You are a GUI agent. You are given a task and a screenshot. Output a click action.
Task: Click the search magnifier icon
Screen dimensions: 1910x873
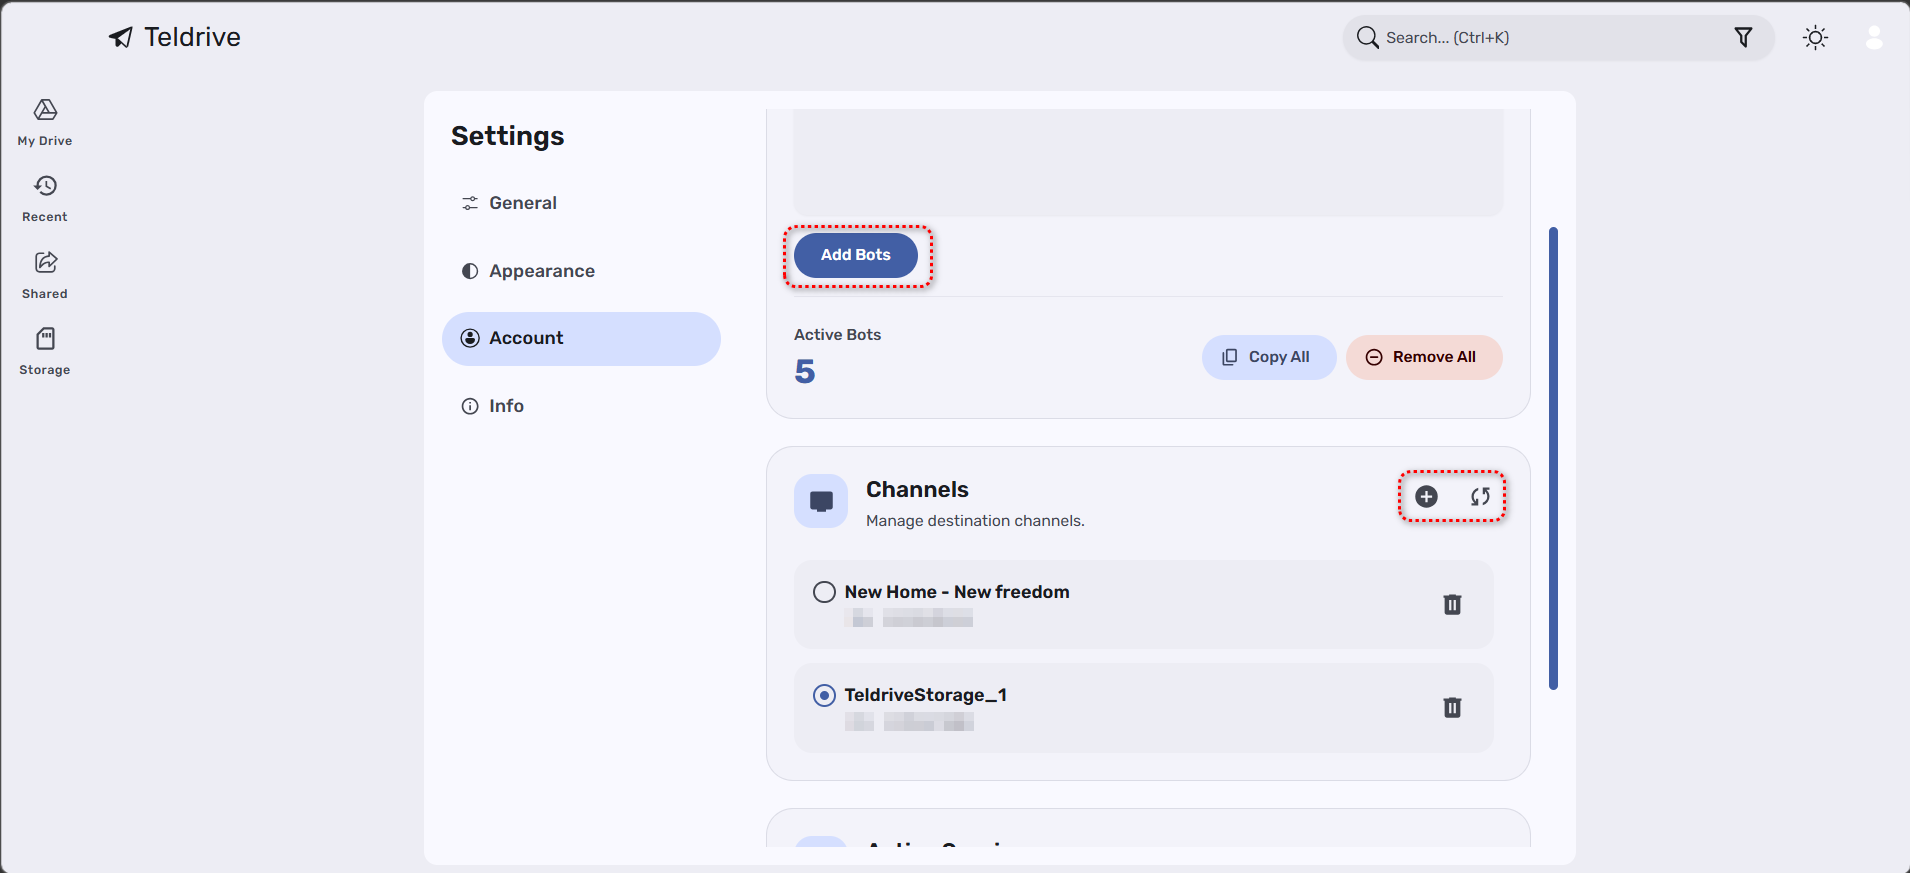click(x=1367, y=38)
